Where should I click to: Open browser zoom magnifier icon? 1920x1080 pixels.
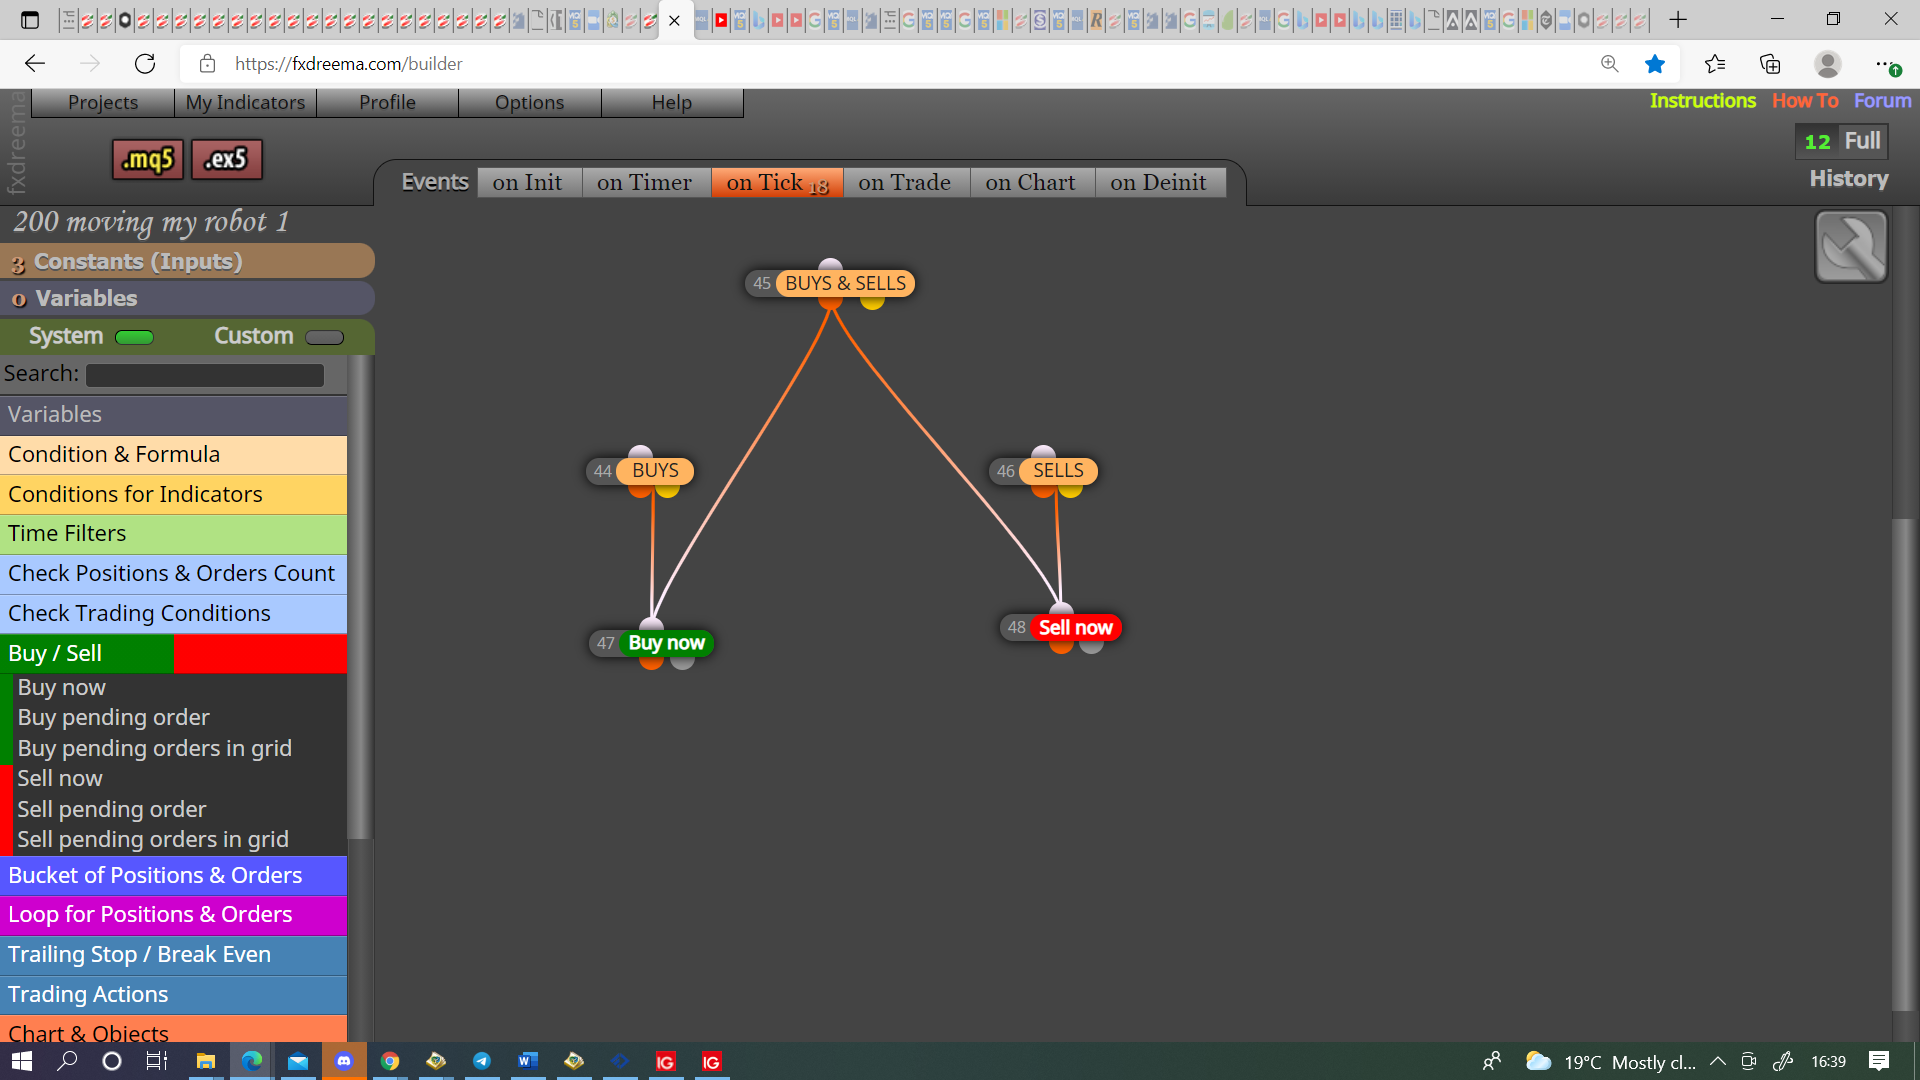point(1609,64)
